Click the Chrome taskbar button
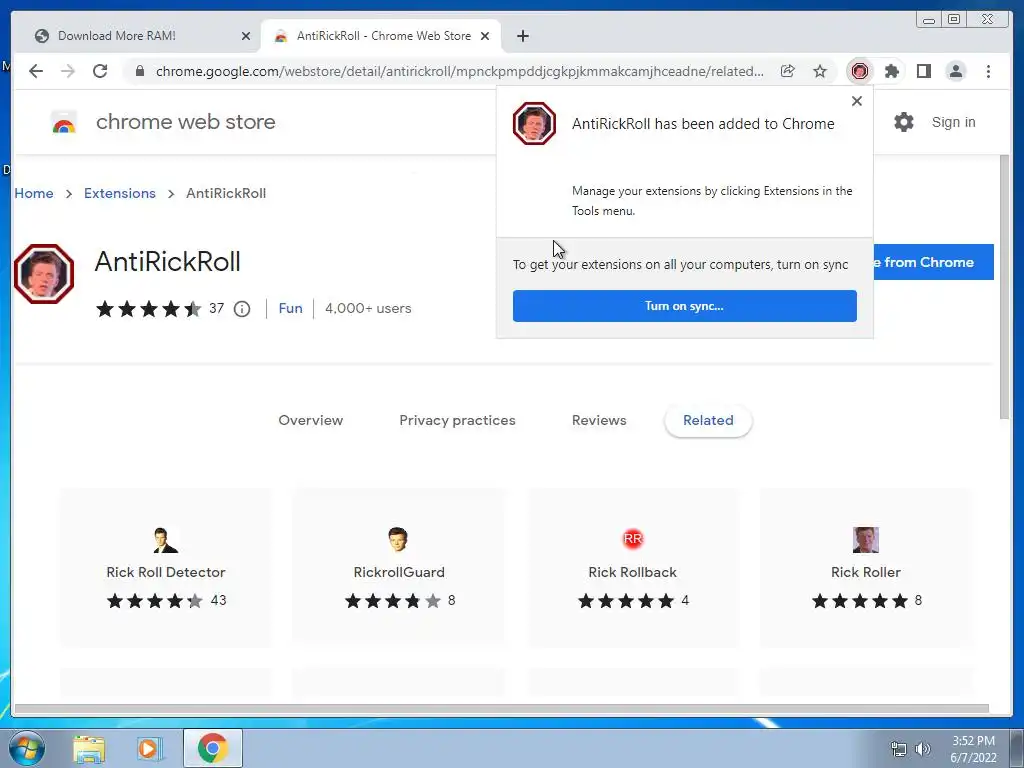Viewport: 1024px width, 768px height. point(213,748)
